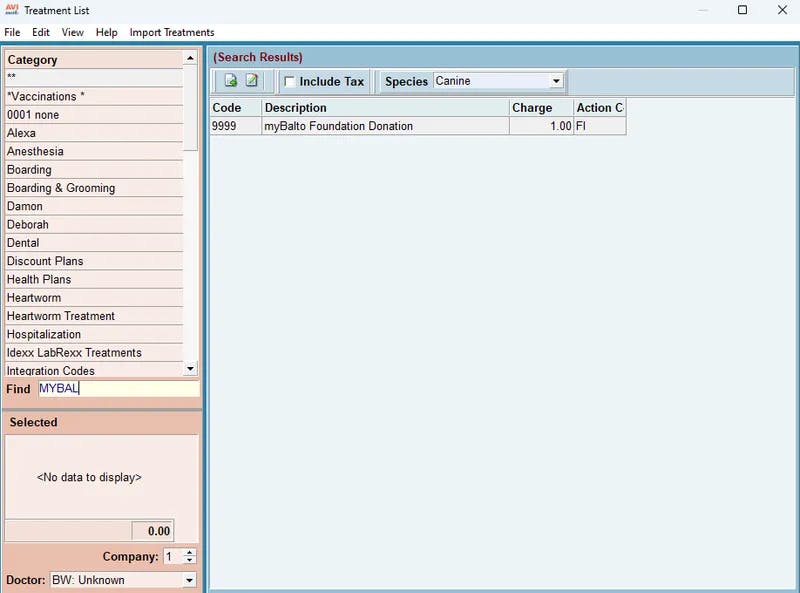The height and width of the screenshot is (593, 800).
Task: Select the Anesthesia category
Action: point(94,152)
